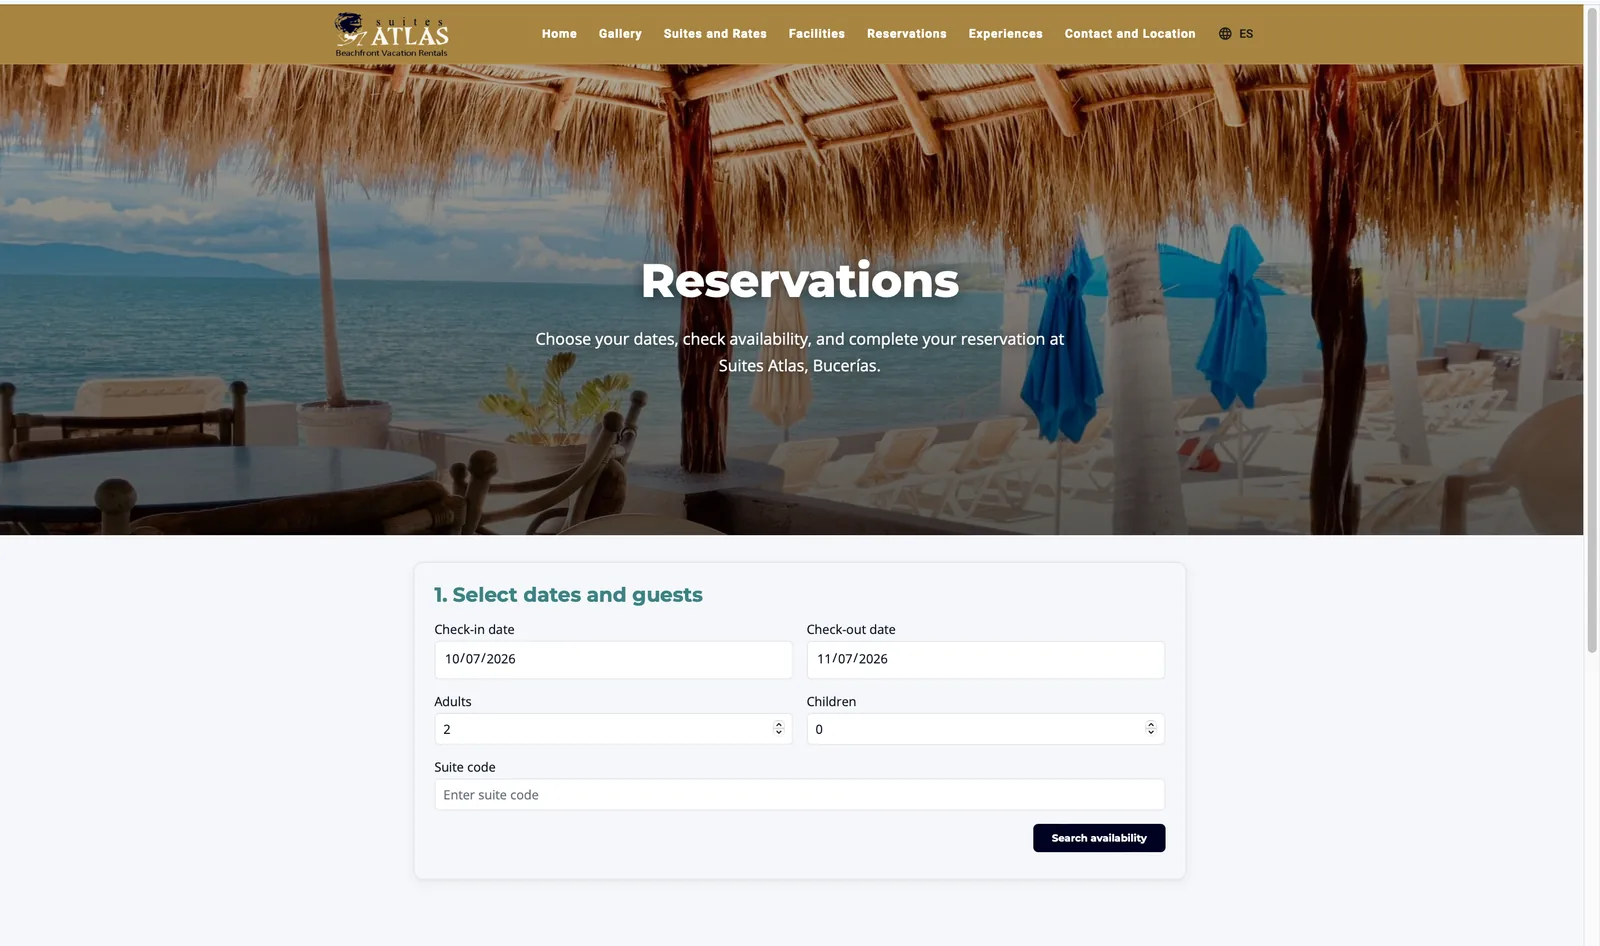Click the Check-out date field
The height and width of the screenshot is (946, 1600).
coord(985,660)
